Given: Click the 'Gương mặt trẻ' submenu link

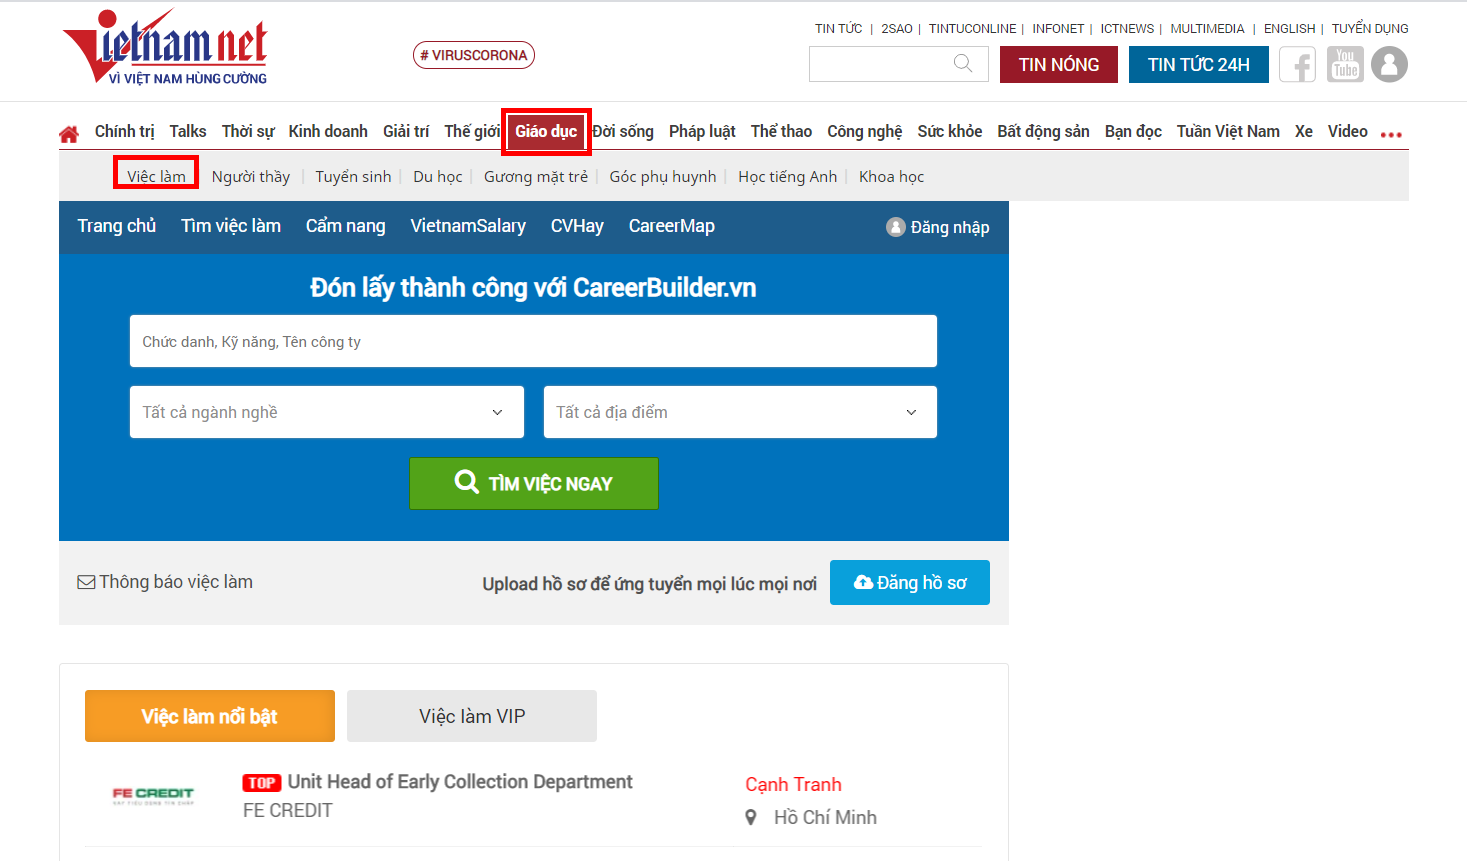Looking at the screenshot, I should tap(536, 176).
